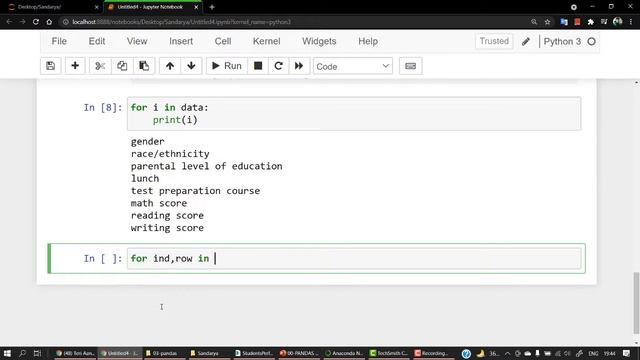The image size is (640, 360).
Task: Click the 'writing score' output line
Action: [167, 228]
